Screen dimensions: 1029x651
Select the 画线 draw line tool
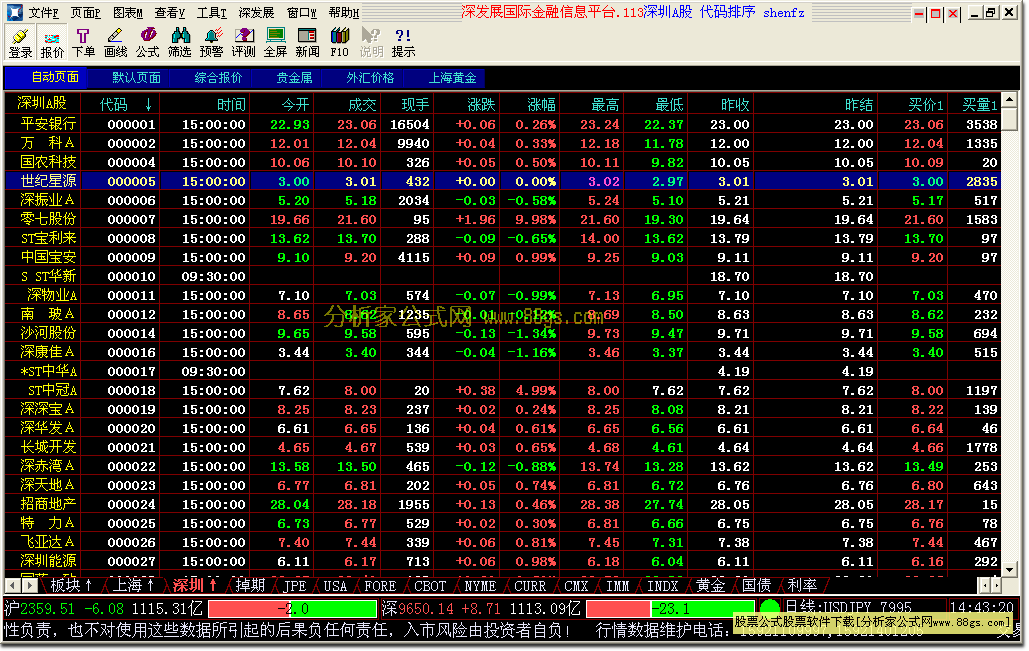click(116, 43)
